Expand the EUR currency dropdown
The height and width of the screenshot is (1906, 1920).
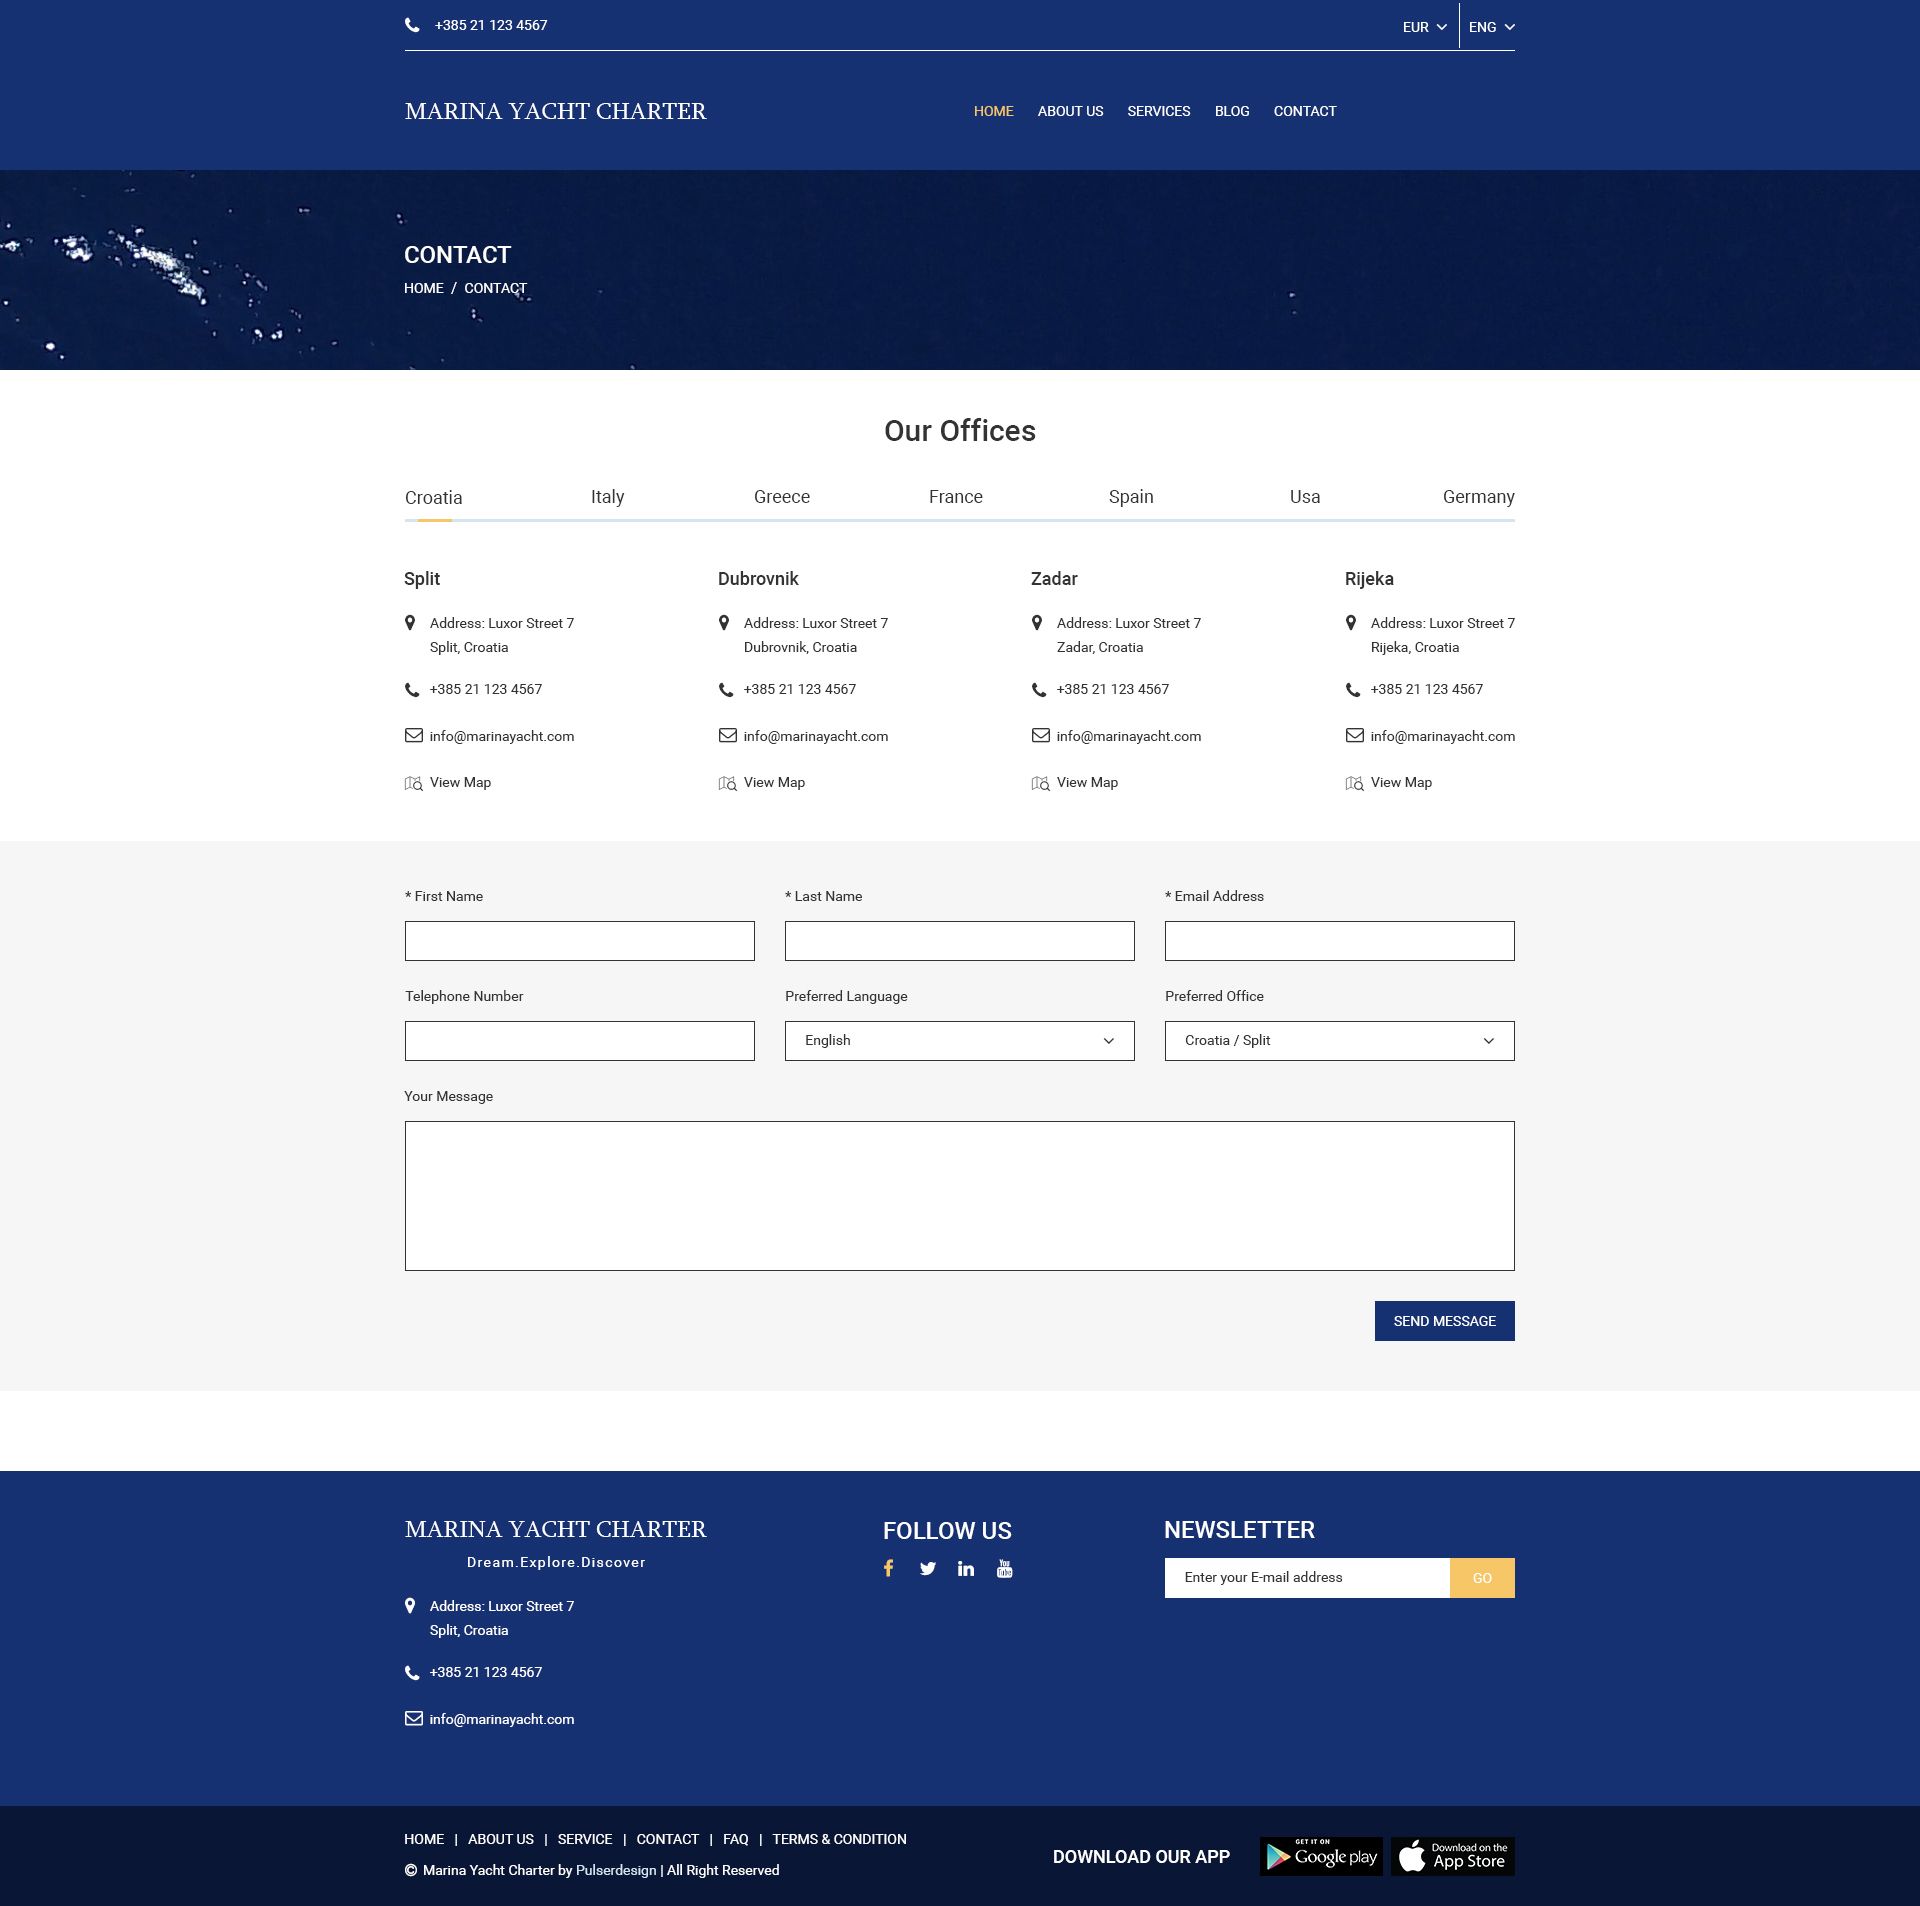point(1424,27)
